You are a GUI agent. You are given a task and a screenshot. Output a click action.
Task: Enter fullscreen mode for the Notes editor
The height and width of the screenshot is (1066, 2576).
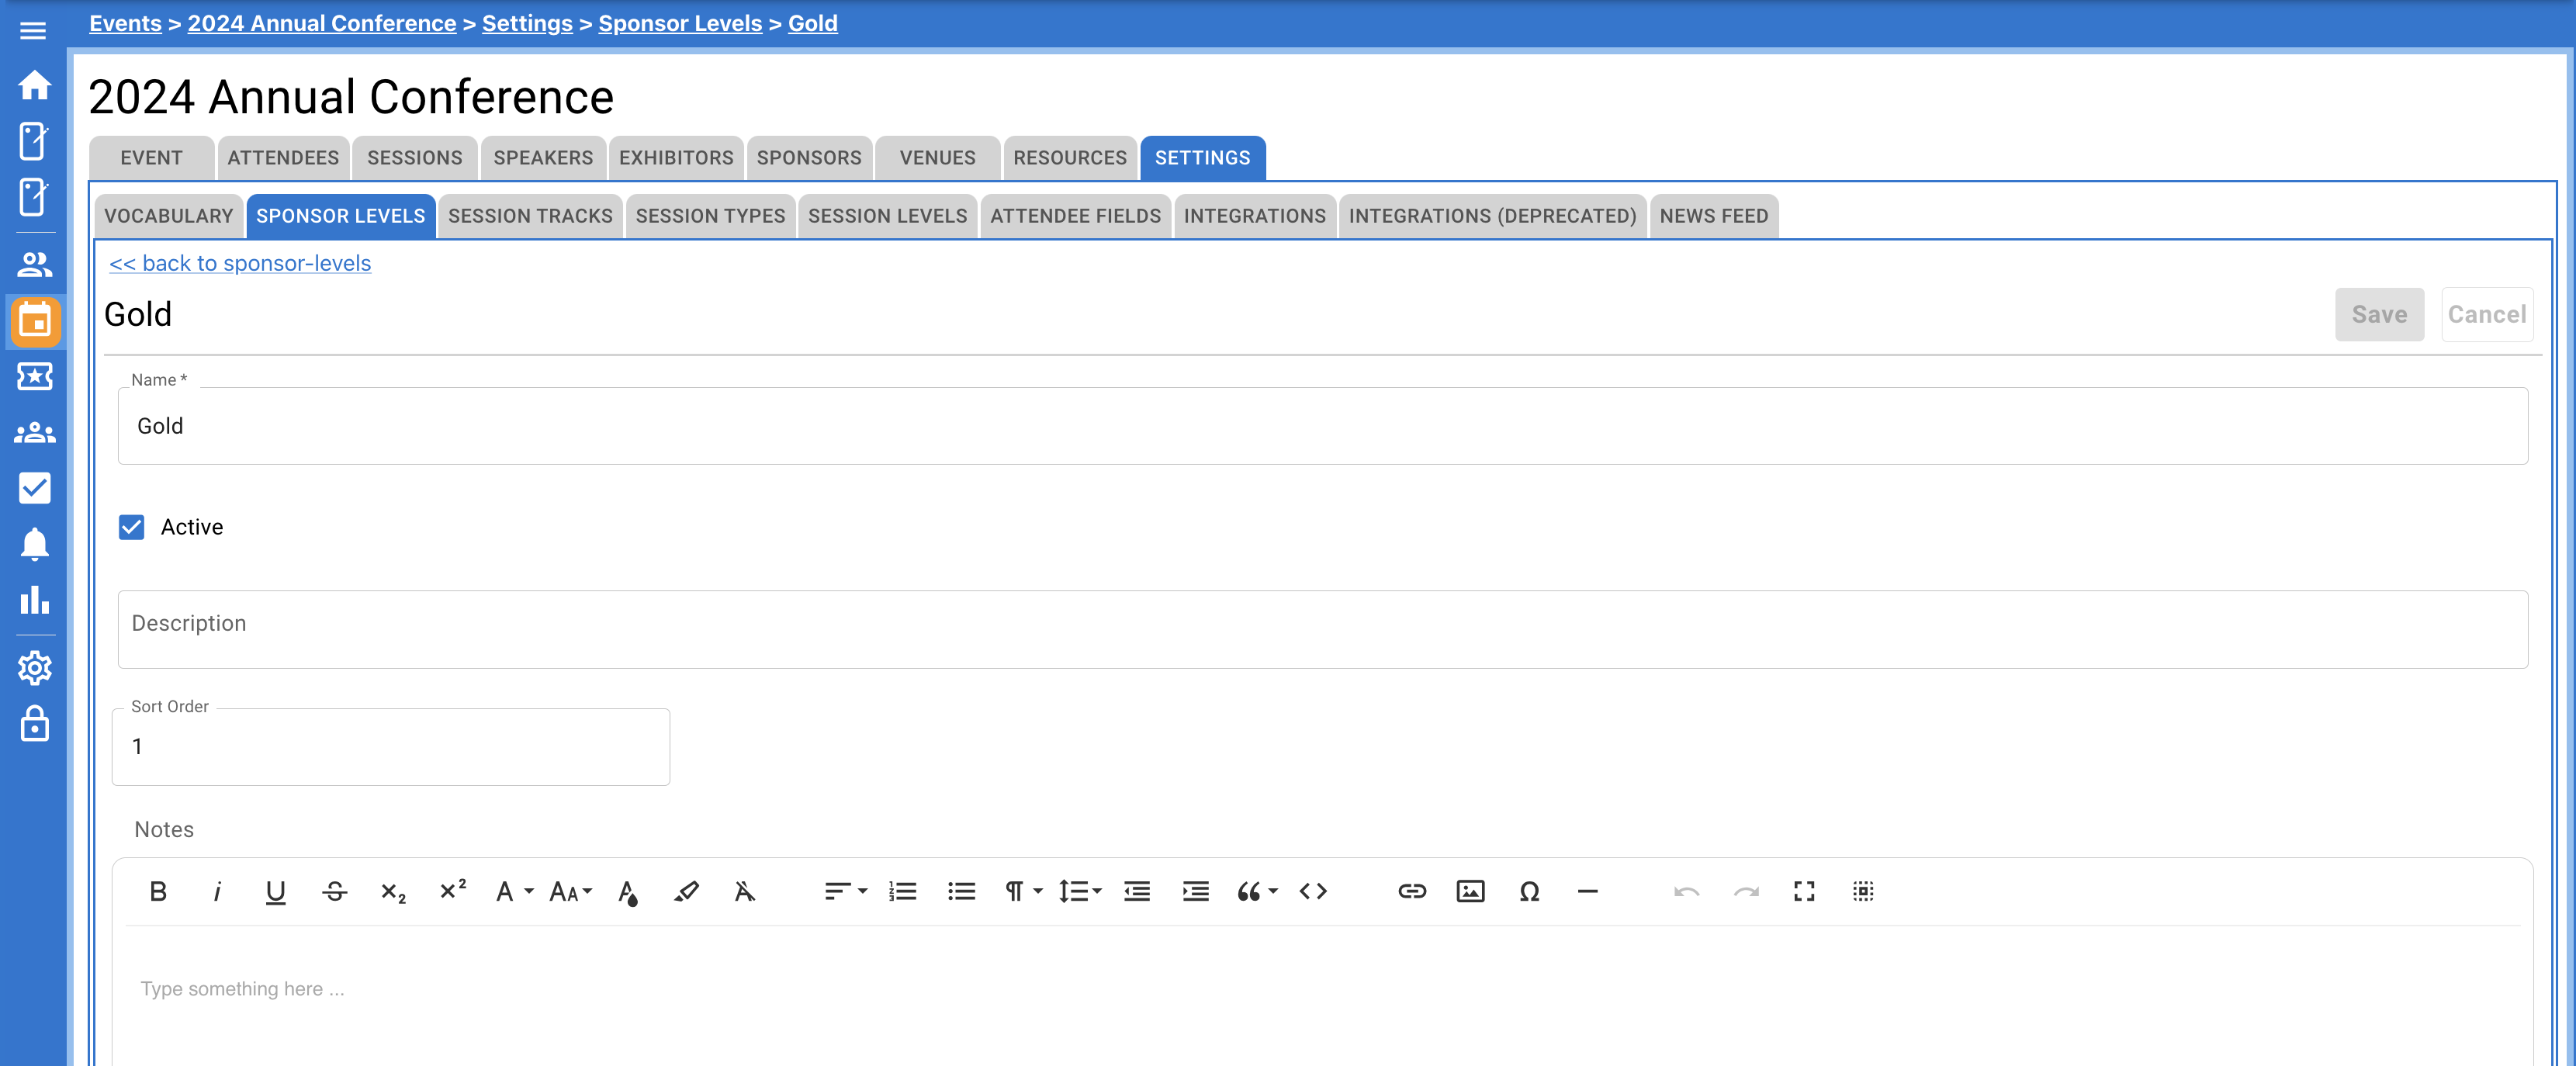click(x=1804, y=892)
